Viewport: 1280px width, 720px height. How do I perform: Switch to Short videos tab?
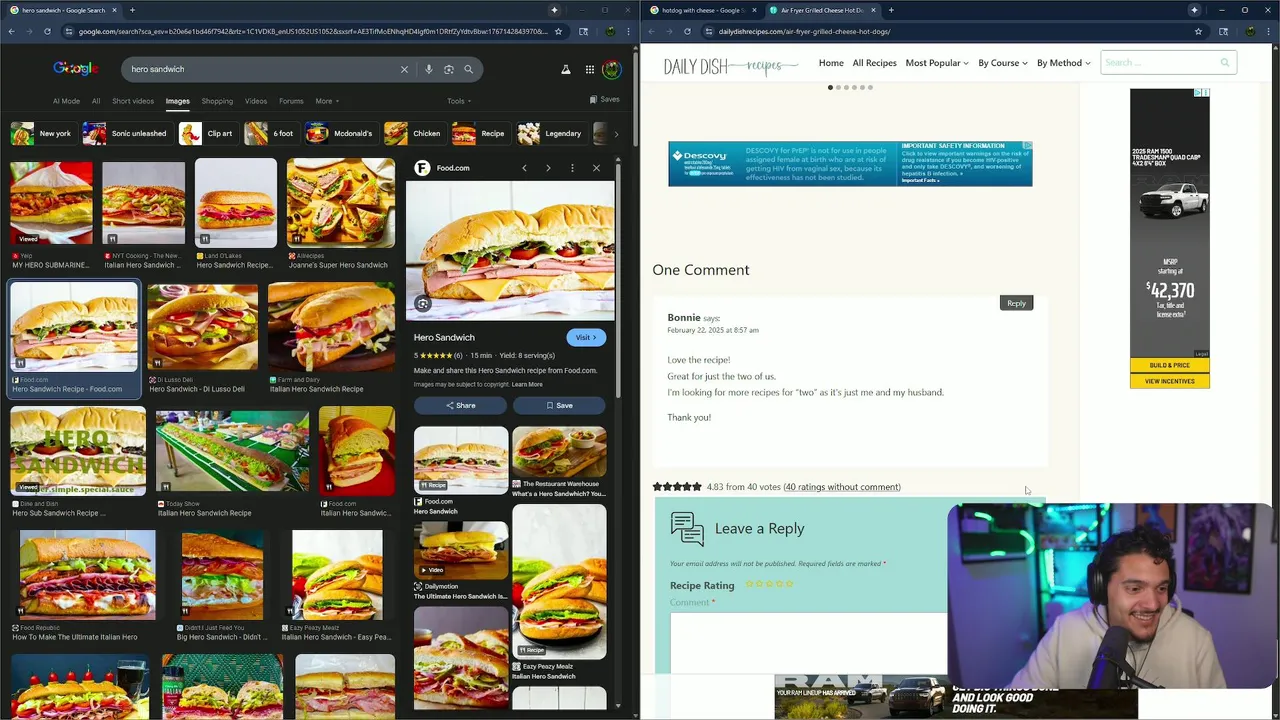point(133,101)
